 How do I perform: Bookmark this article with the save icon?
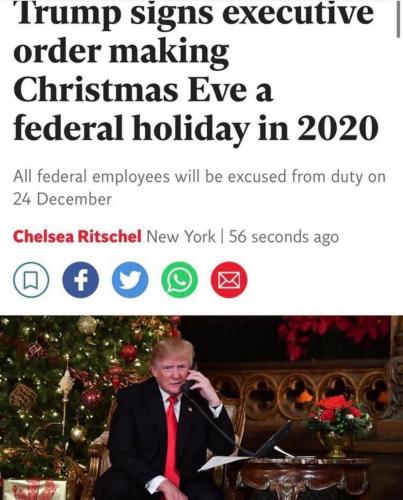(x=31, y=280)
